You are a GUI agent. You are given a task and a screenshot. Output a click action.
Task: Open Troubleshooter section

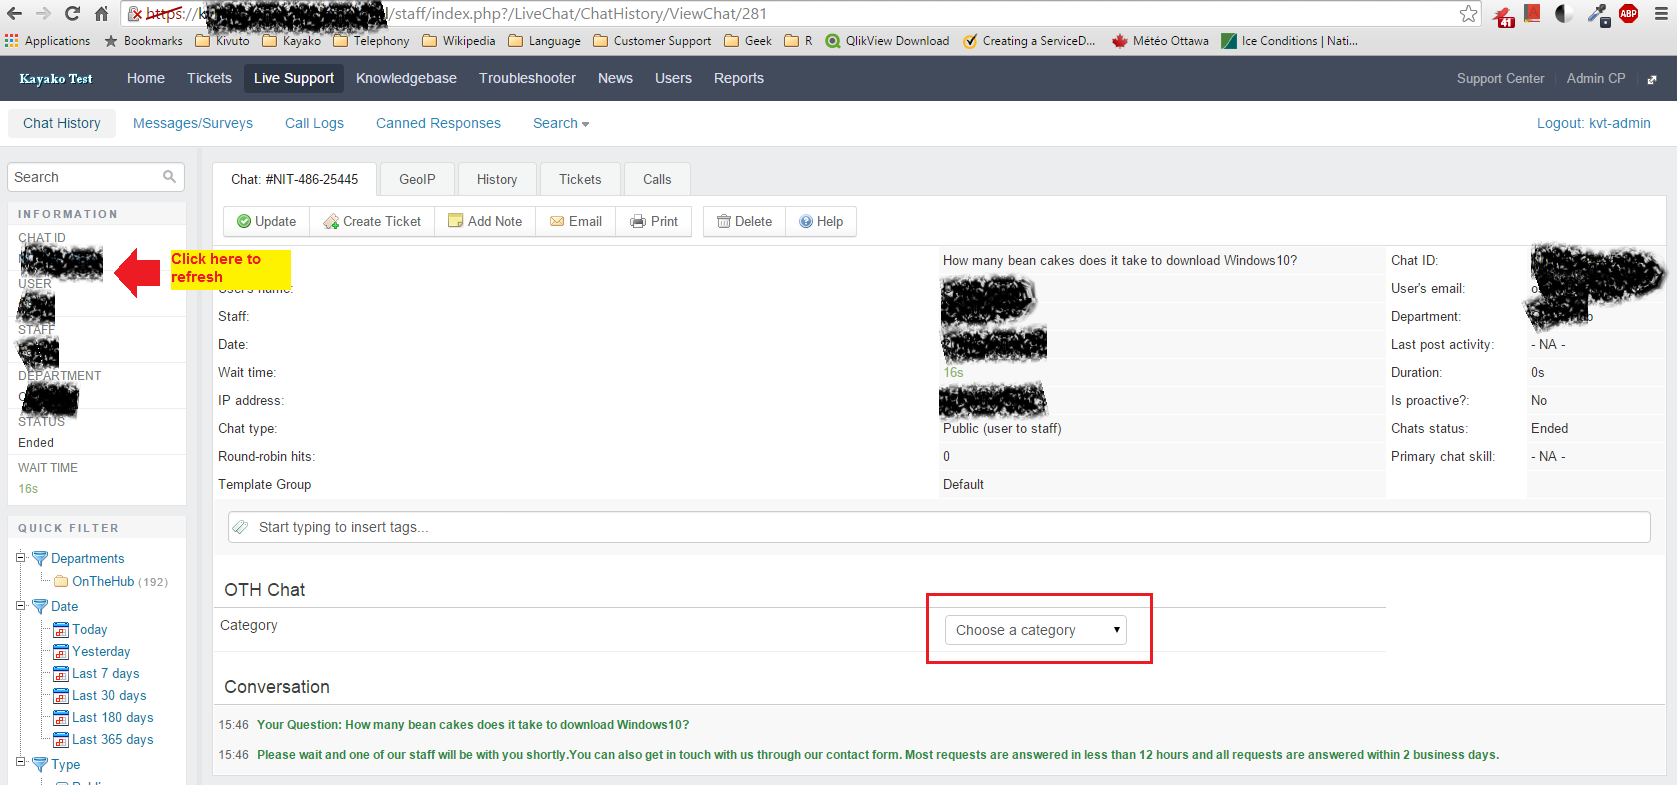527,78
